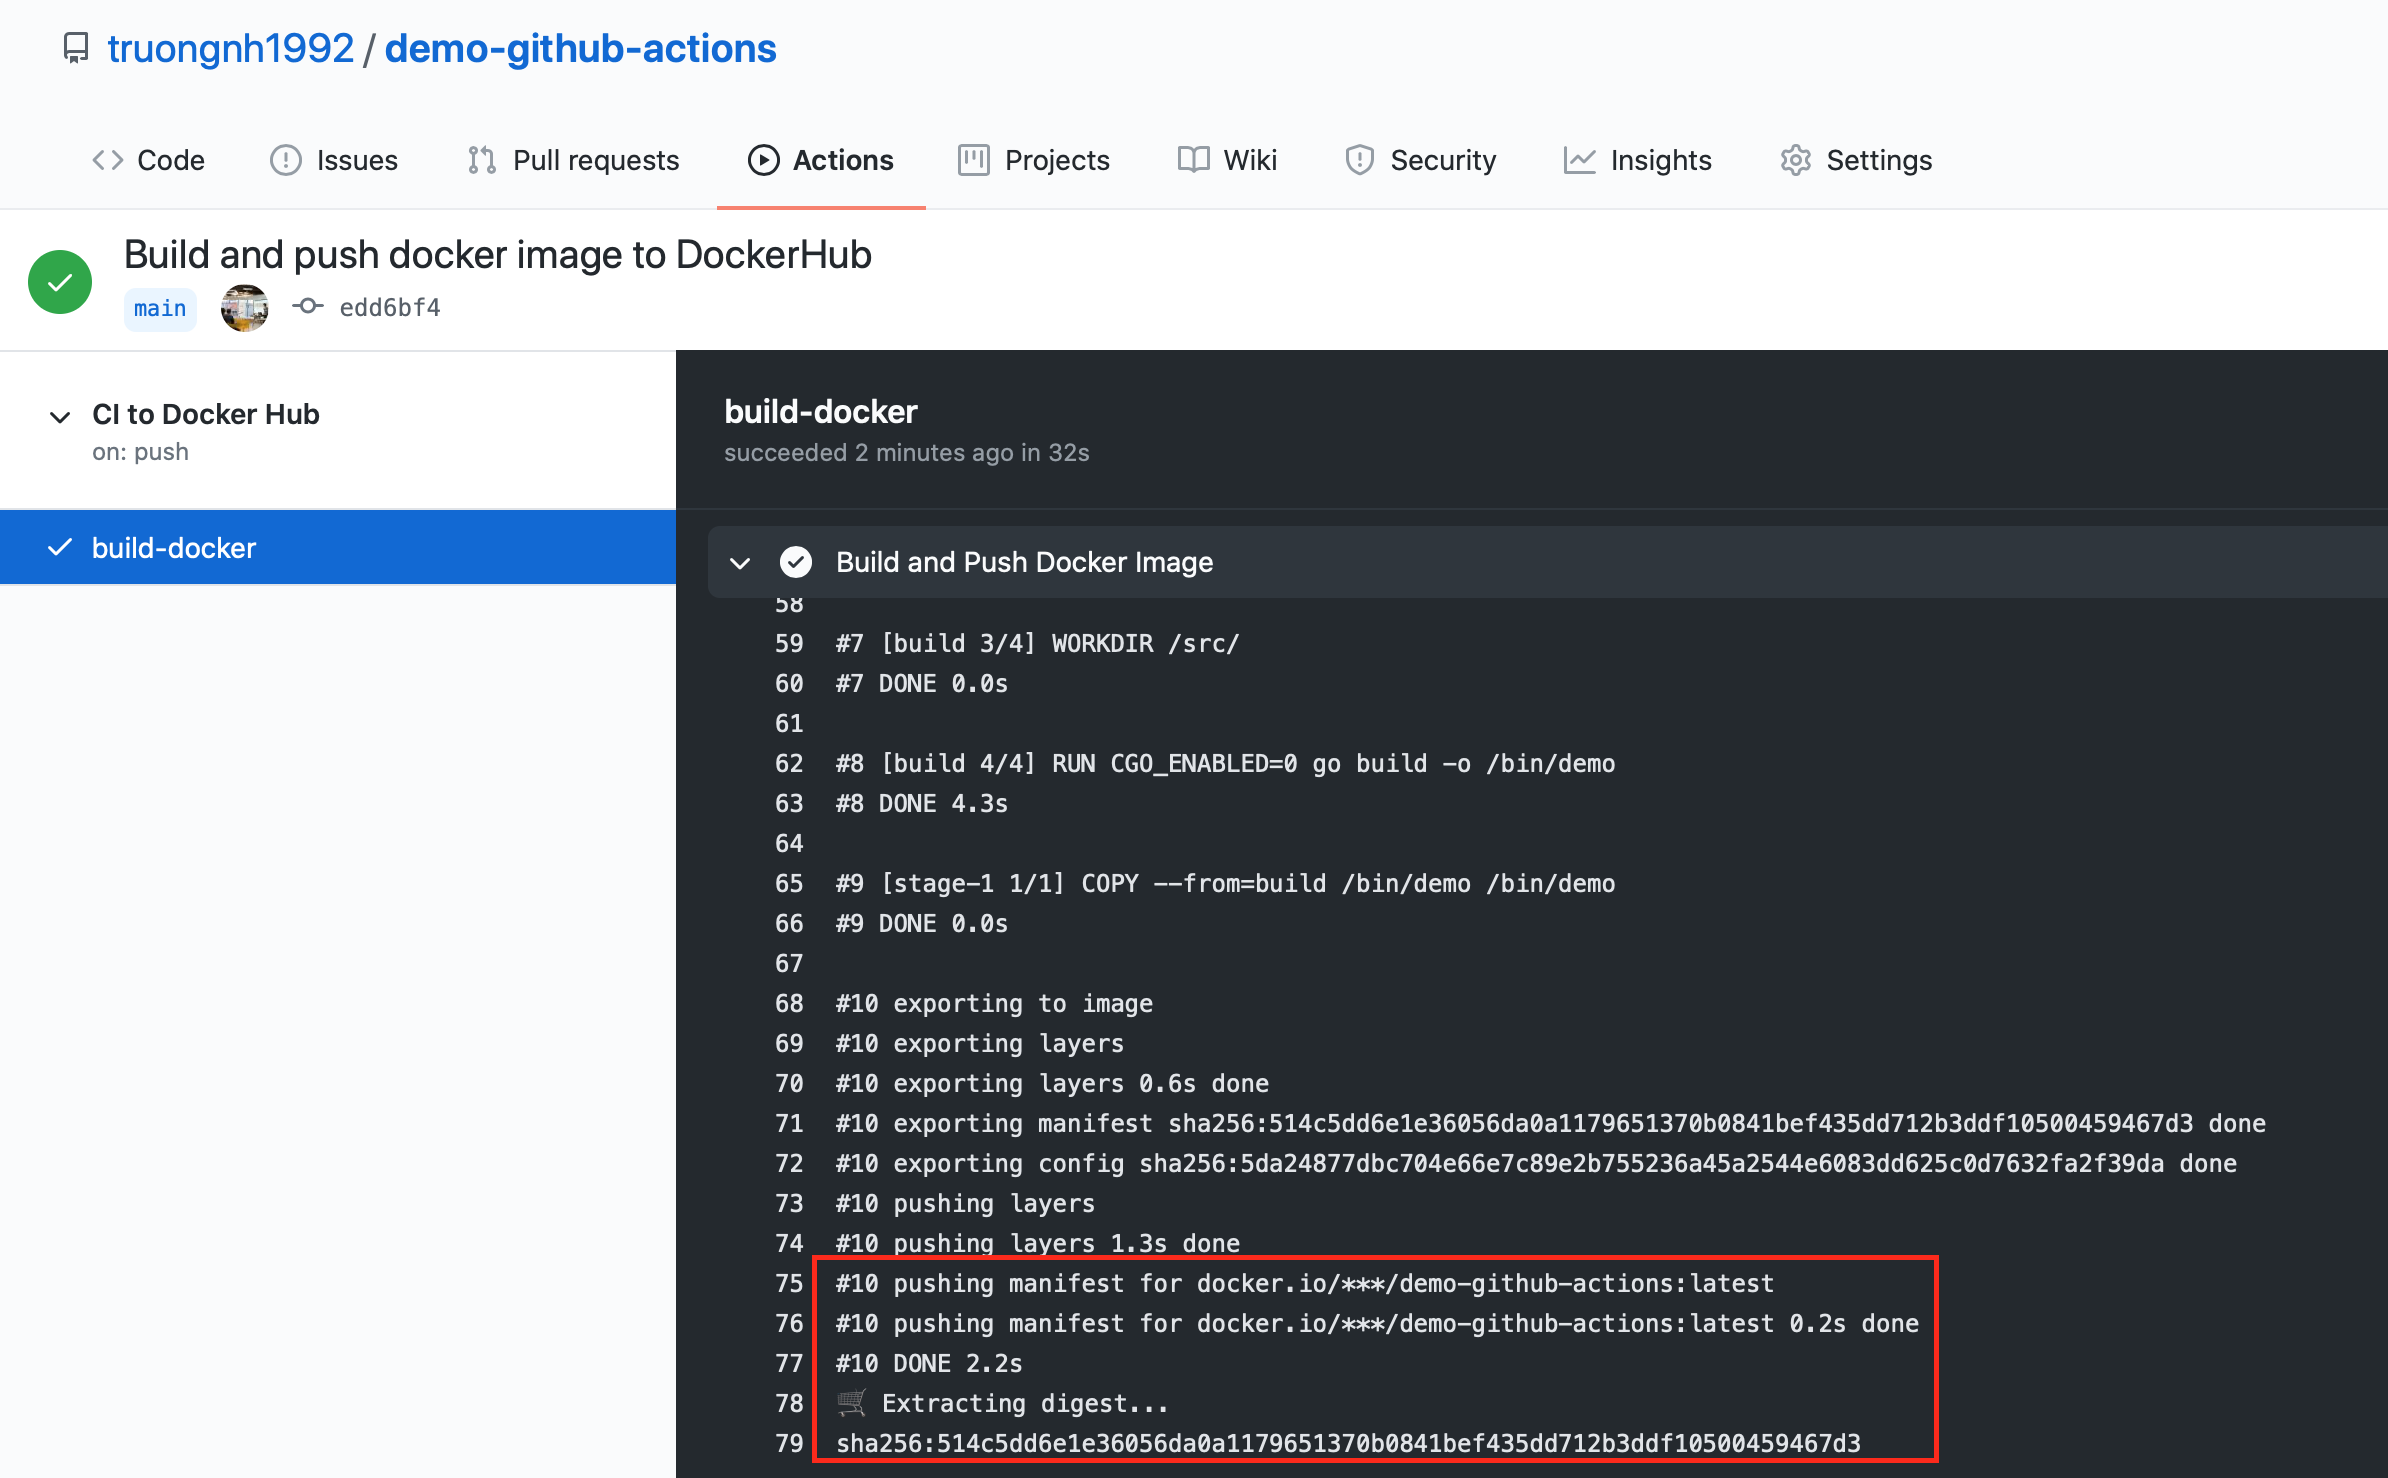The image size is (2388, 1478).
Task: Click the Issues circle icon
Action: tap(286, 160)
